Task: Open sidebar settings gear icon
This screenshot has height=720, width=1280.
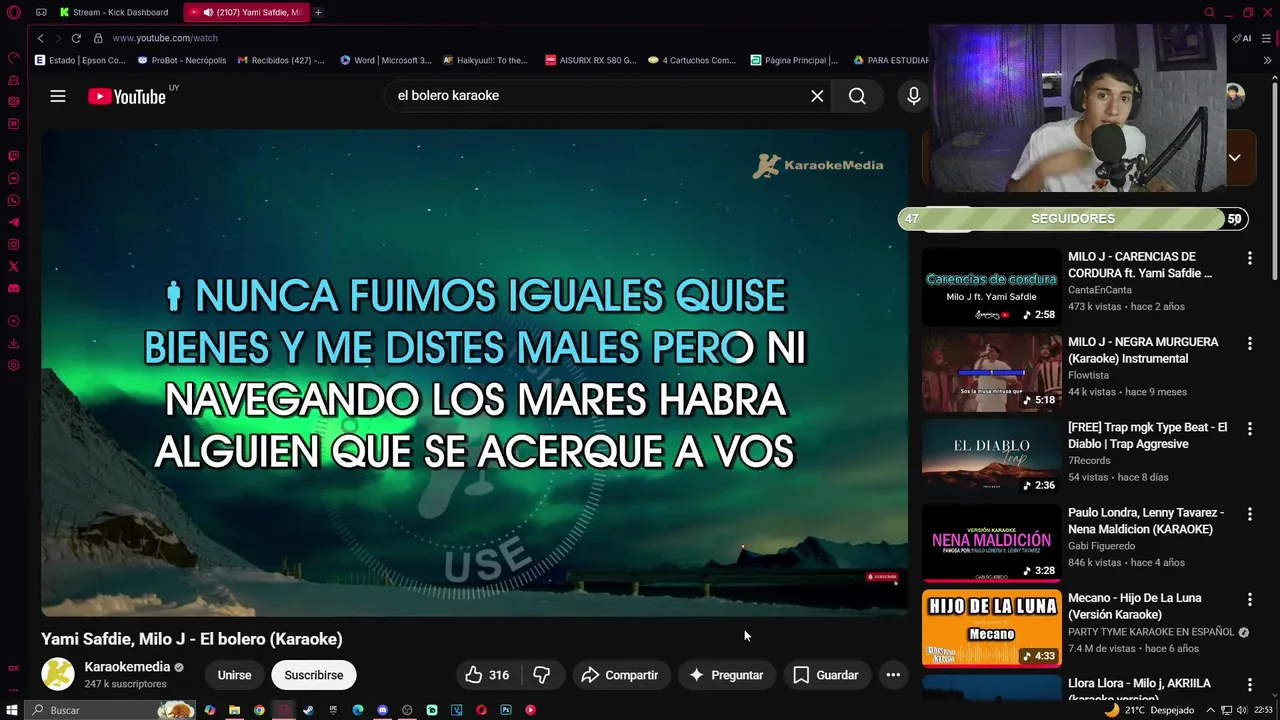Action: tap(14, 365)
